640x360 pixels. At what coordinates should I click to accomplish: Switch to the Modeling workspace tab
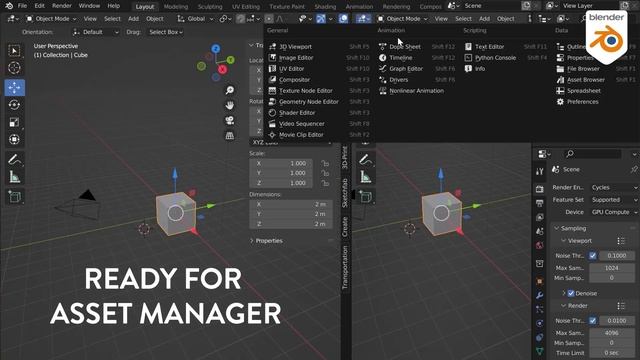click(x=176, y=7)
